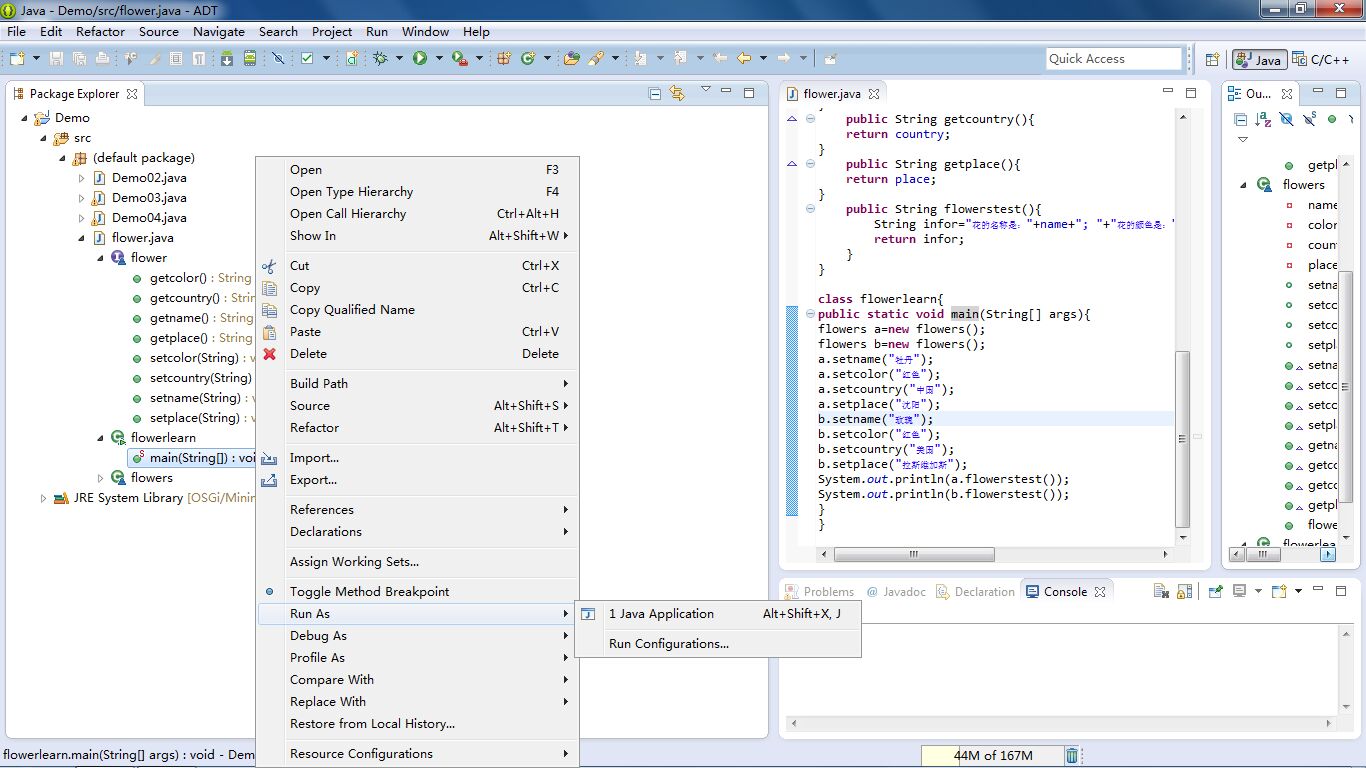Click the Collapse All icon in Outline
Screen dimensions: 1366x768
point(1241,119)
